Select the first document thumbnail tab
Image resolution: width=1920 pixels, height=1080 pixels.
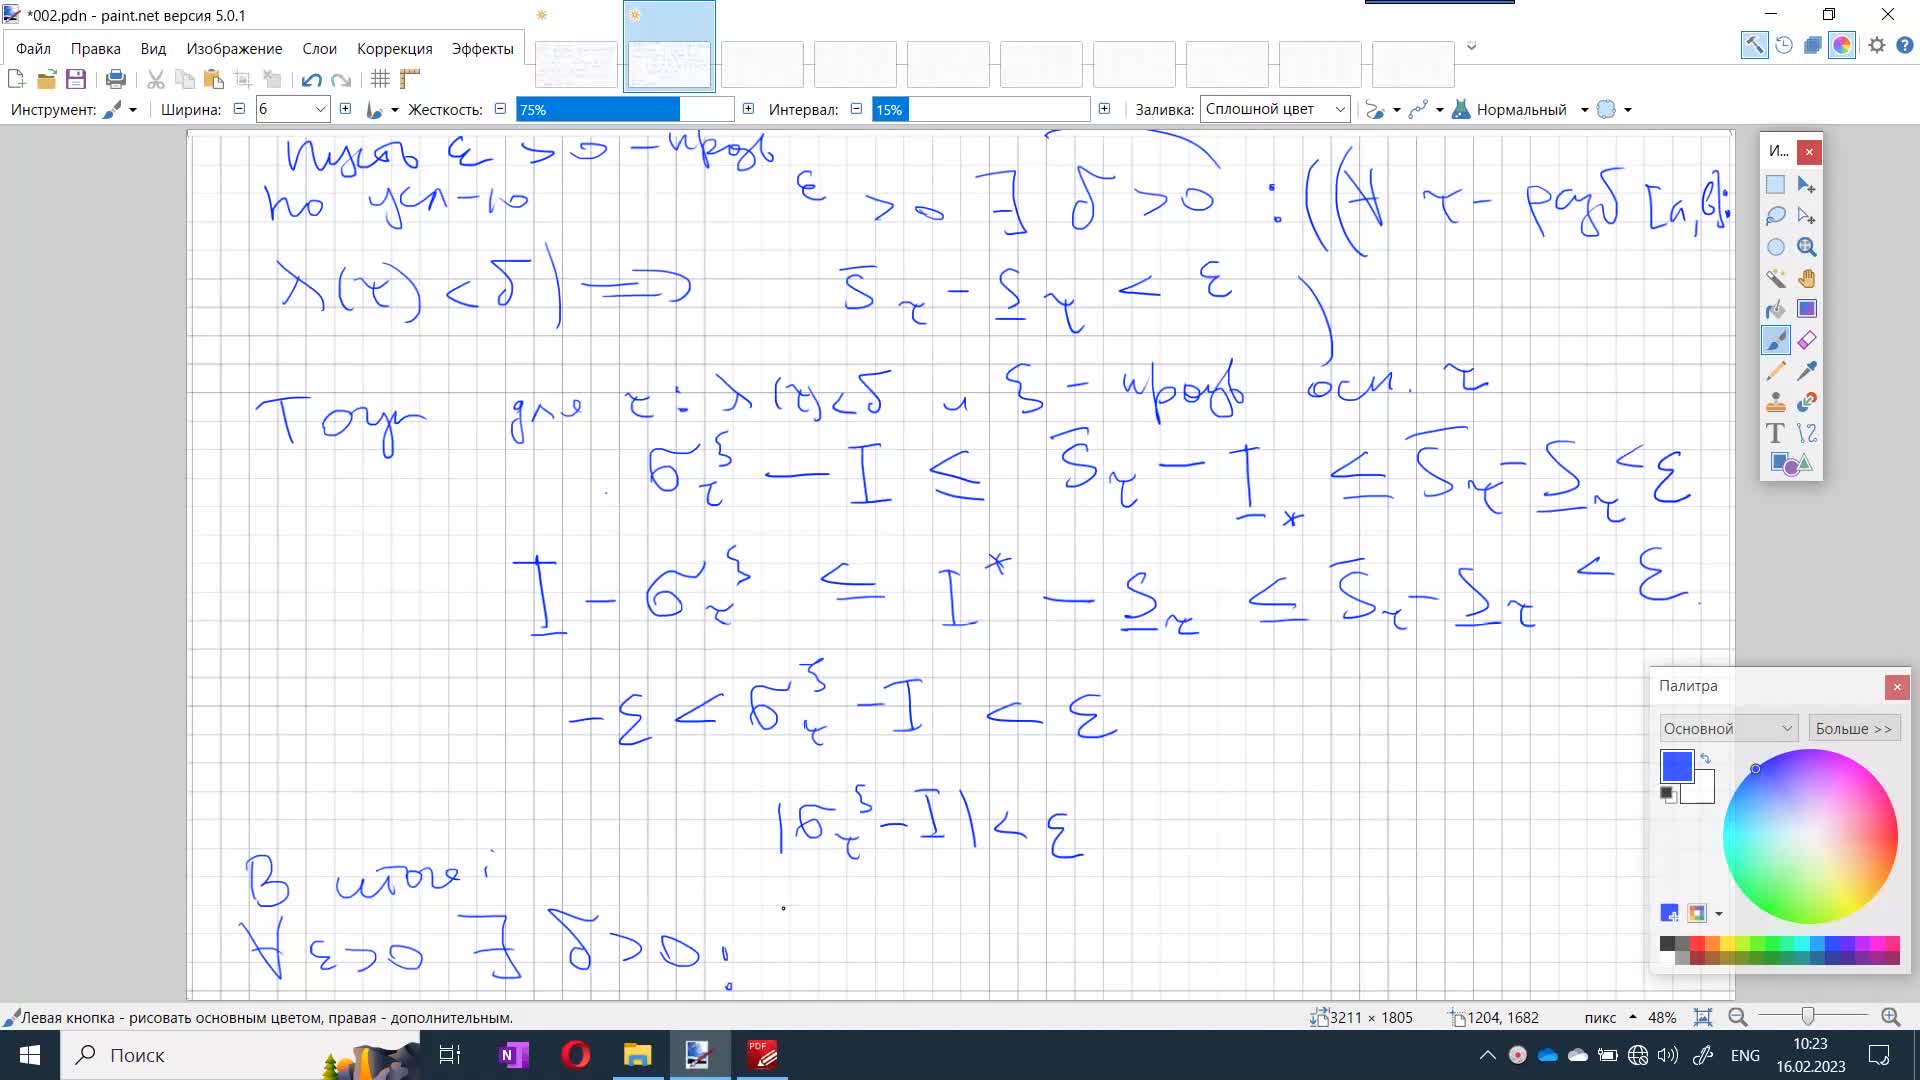576,64
